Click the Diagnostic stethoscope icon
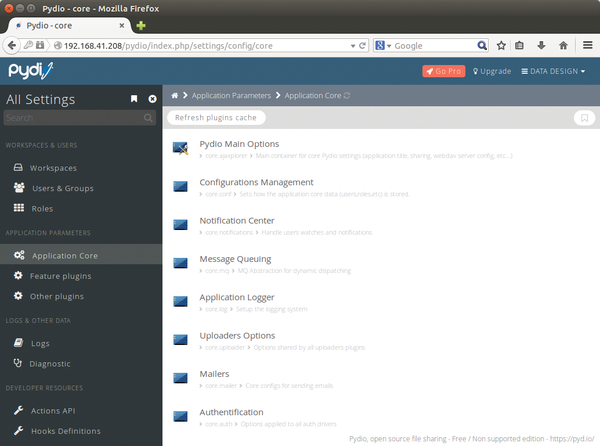This screenshot has height=446, width=600. tap(18, 363)
